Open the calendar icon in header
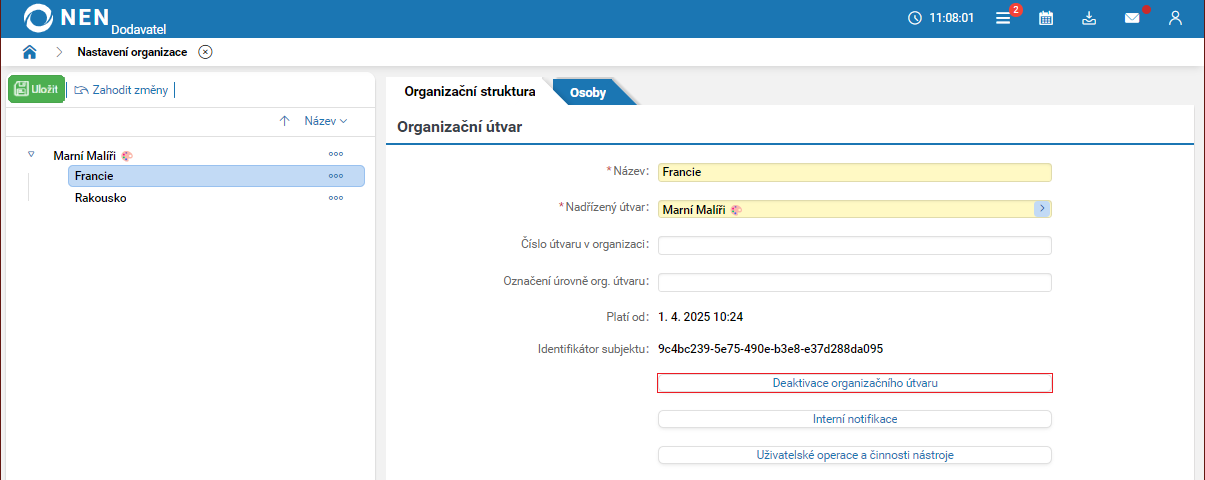Screen dimensions: 1205x480 click(x=1046, y=18)
